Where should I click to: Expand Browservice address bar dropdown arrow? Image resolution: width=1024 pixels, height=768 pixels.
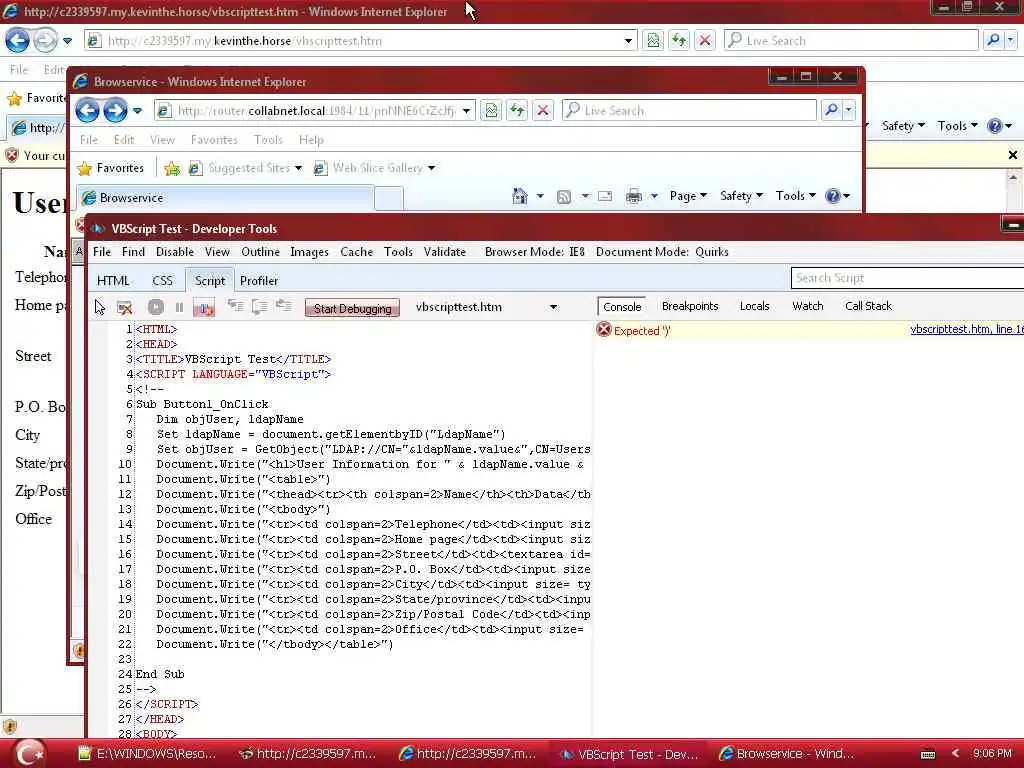466,111
